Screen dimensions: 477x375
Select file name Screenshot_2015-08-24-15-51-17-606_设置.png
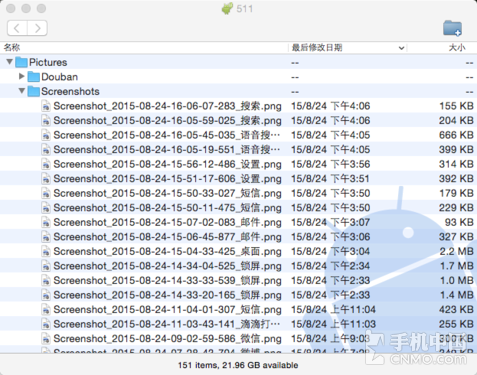coord(167,179)
